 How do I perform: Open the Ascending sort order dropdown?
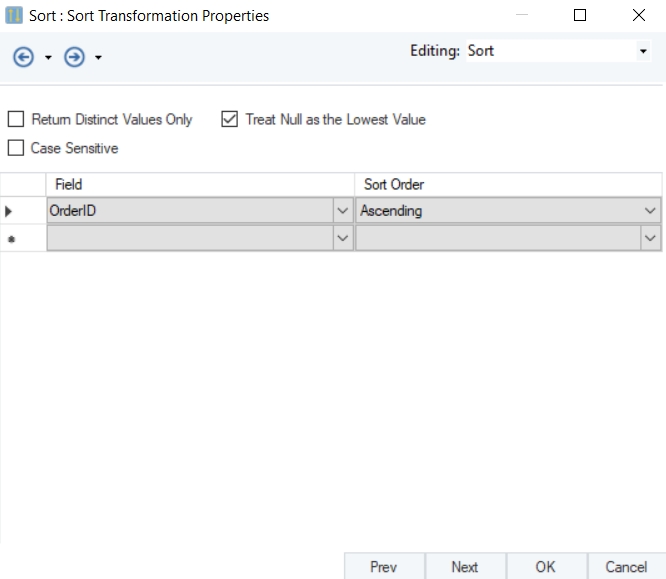651,211
